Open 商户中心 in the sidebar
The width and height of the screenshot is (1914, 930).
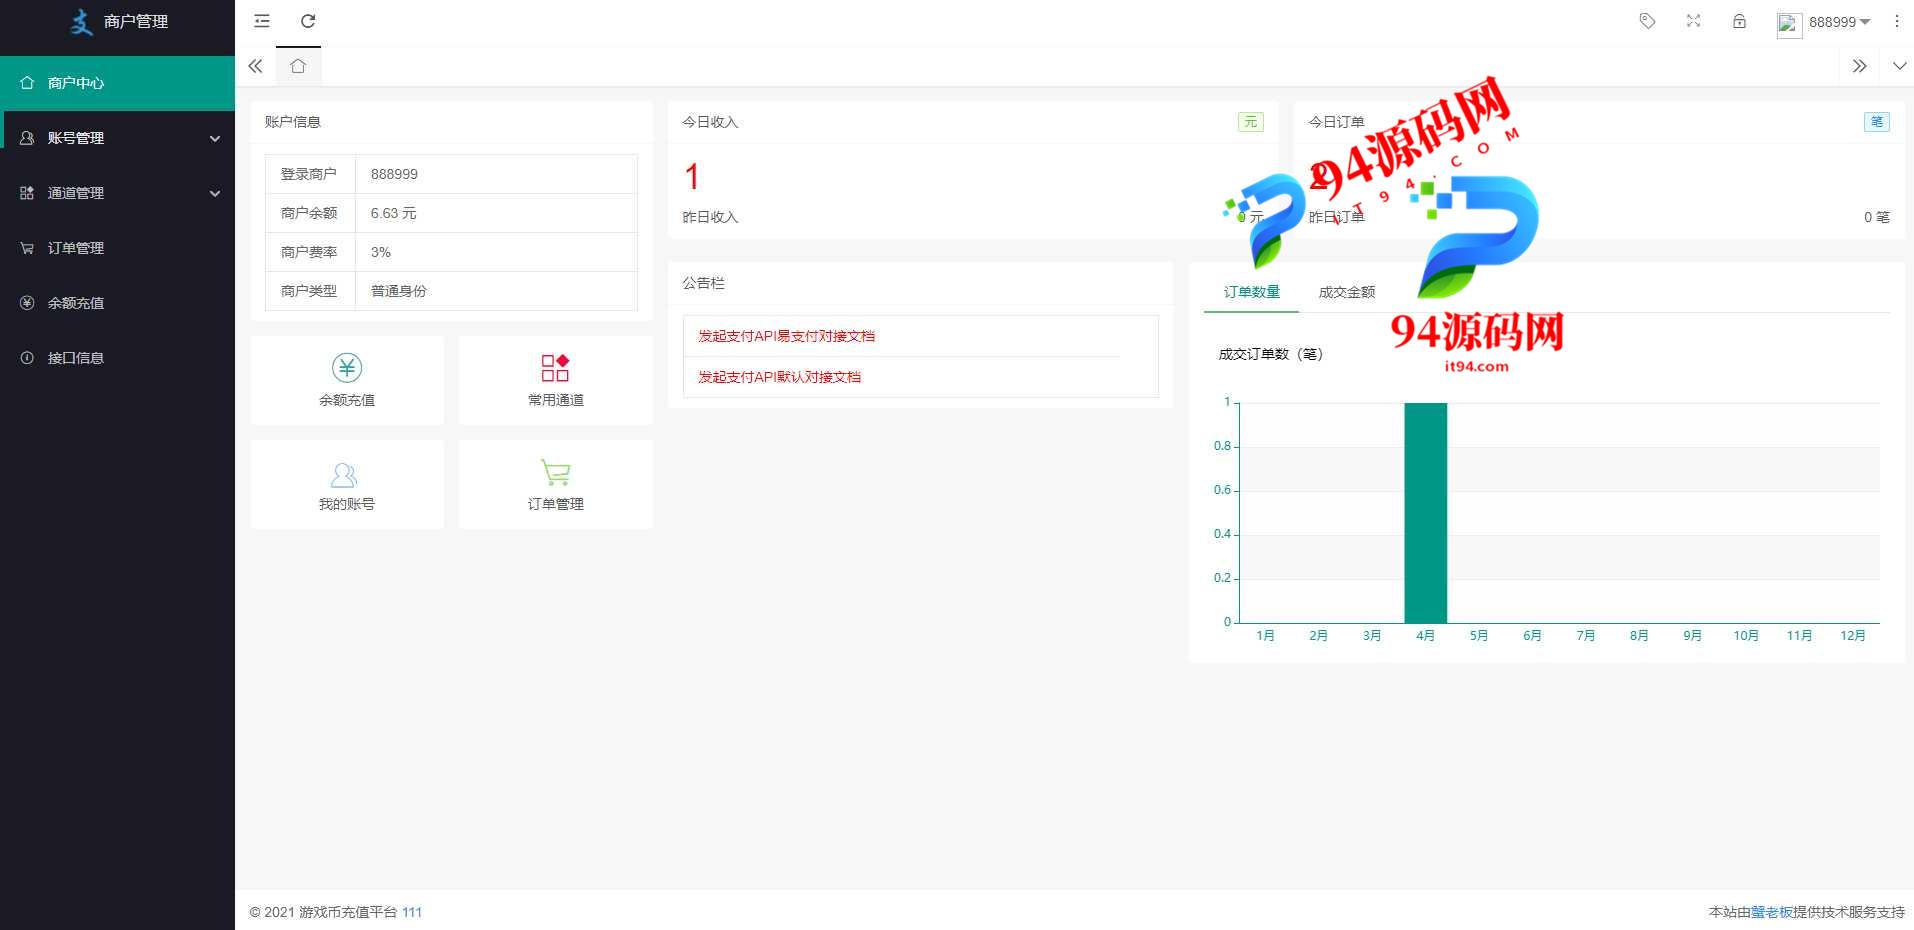[117, 83]
